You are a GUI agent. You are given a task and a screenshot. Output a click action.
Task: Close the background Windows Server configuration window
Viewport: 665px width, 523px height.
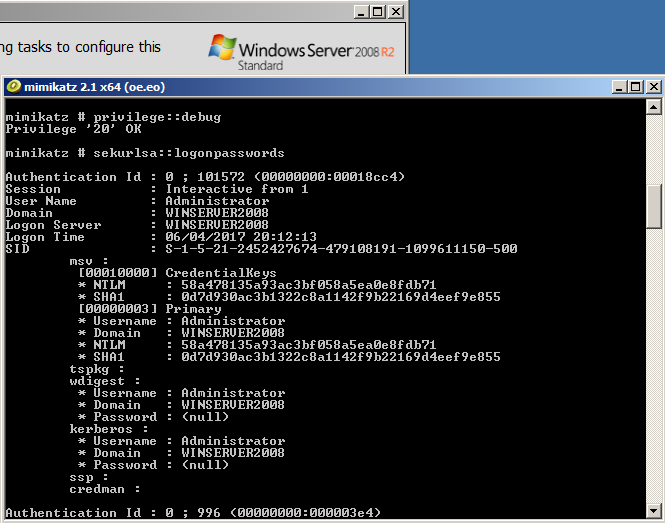pos(396,12)
